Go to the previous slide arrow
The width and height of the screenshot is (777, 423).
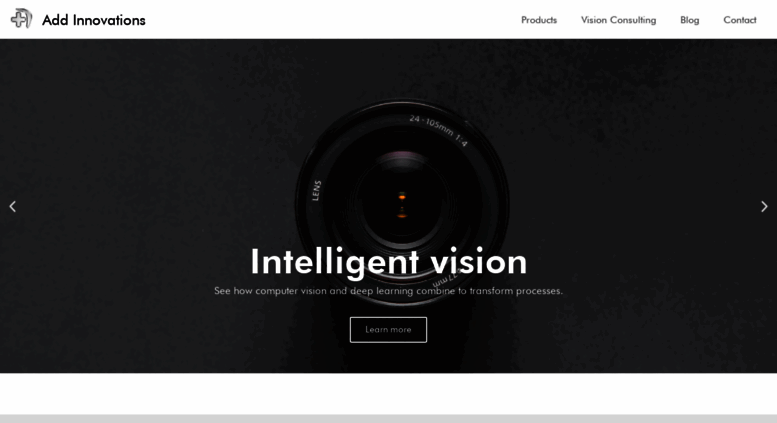pos(13,206)
